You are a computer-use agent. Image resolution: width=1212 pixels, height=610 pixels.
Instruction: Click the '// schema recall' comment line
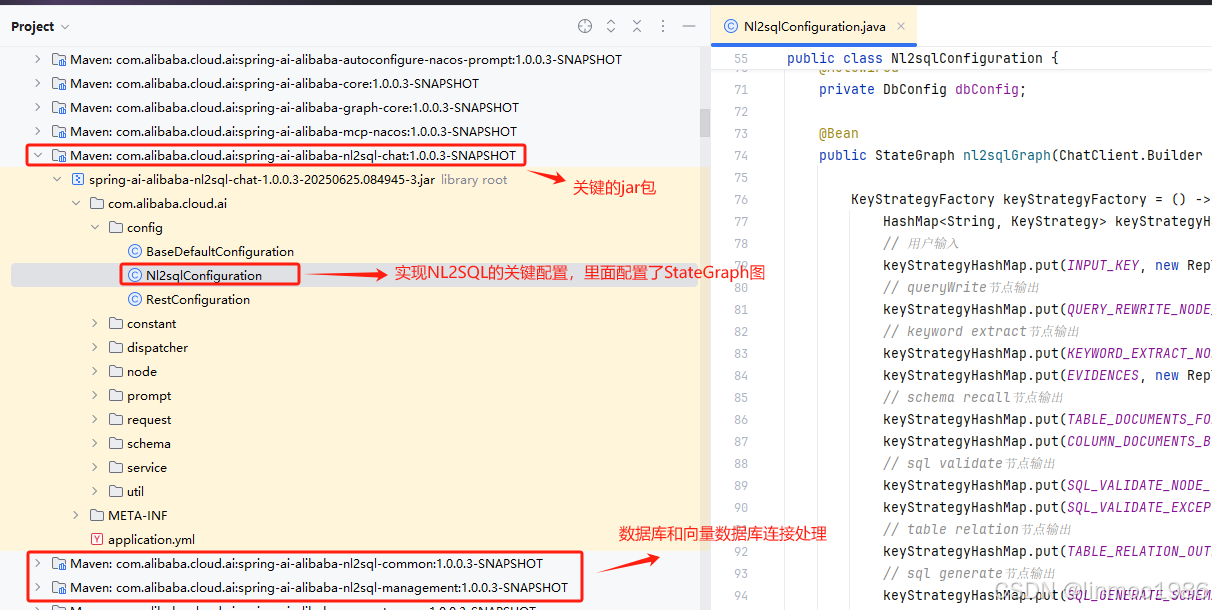(x=974, y=397)
